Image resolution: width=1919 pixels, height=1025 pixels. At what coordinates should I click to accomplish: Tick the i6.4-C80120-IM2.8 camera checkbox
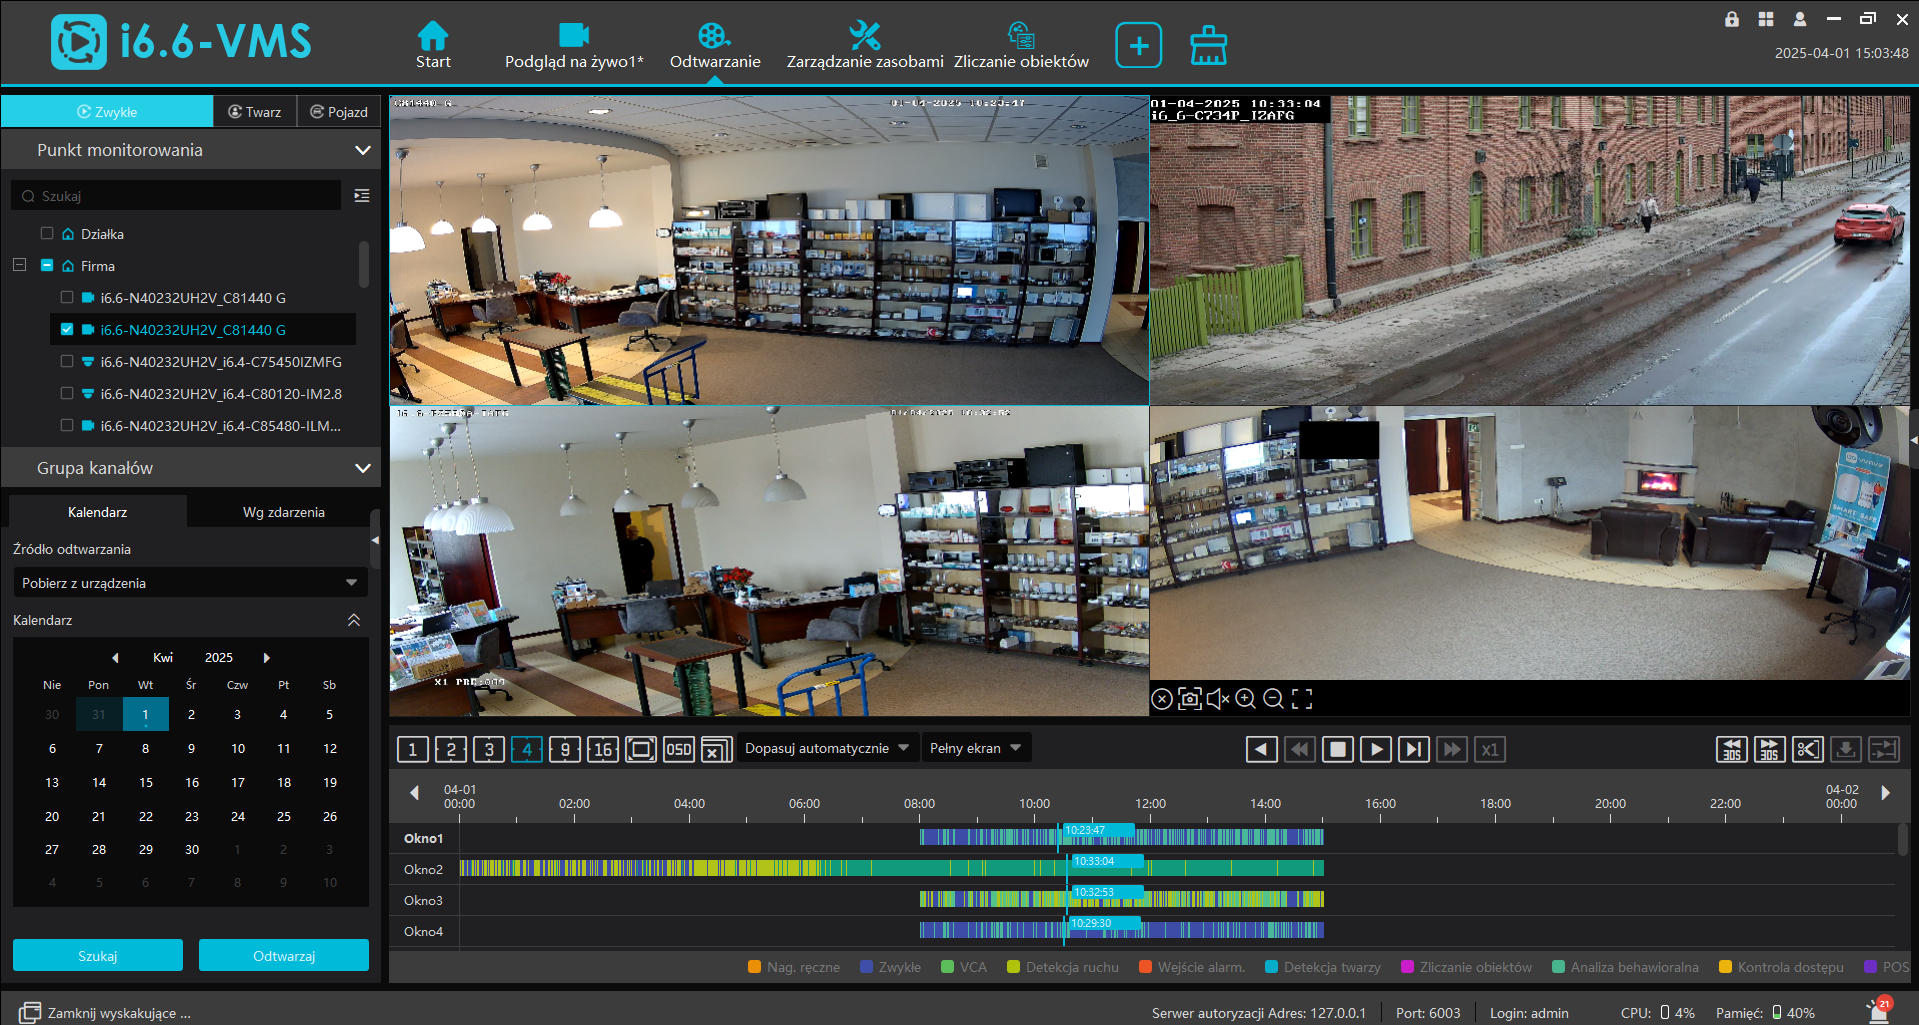coord(67,394)
